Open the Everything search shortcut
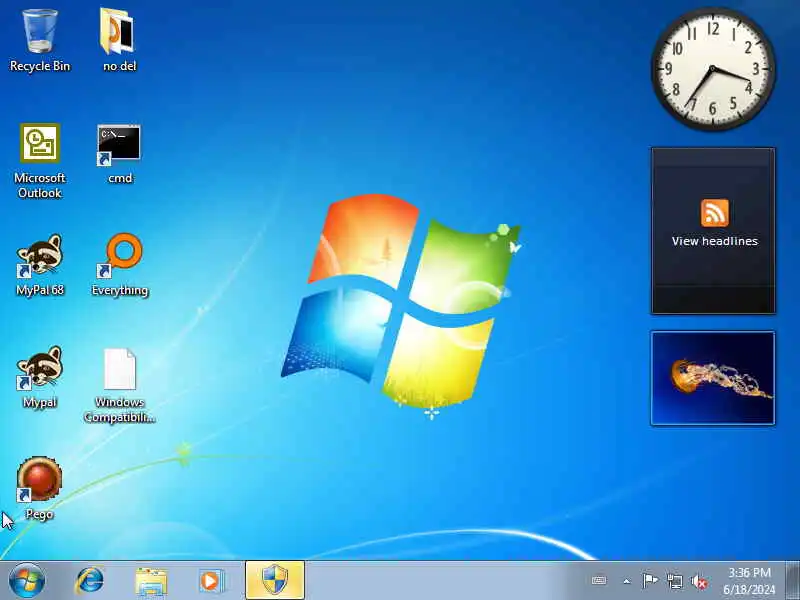 tap(120, 265)
